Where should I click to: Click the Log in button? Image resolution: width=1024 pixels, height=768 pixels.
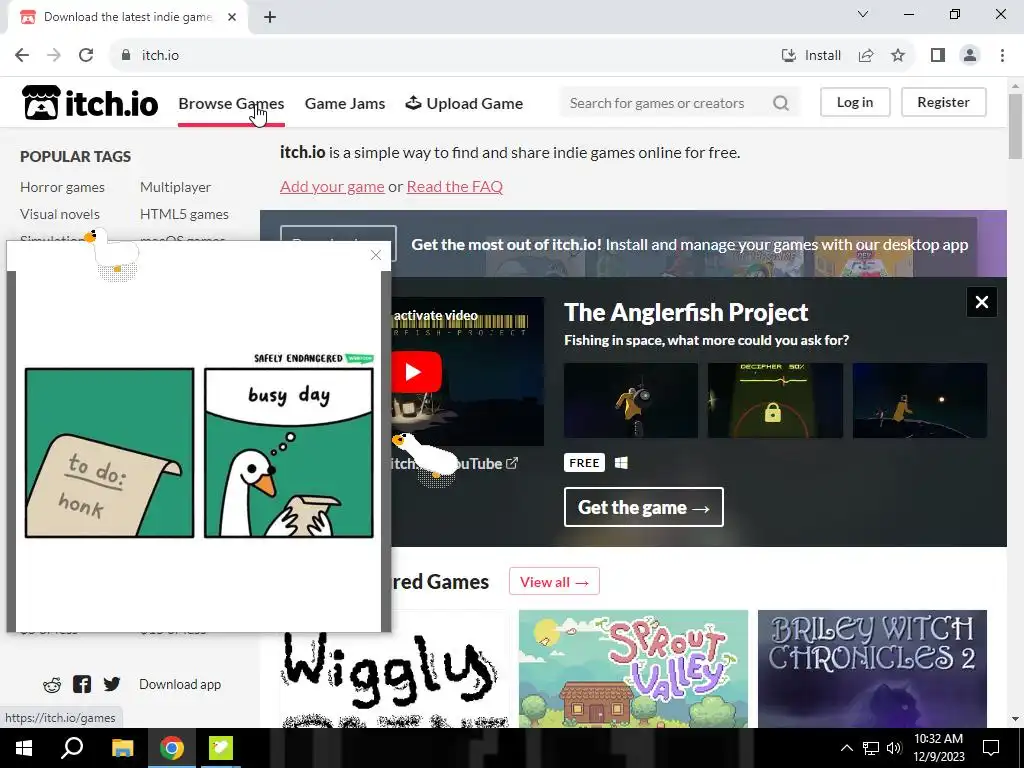click(x=855, y=102)
